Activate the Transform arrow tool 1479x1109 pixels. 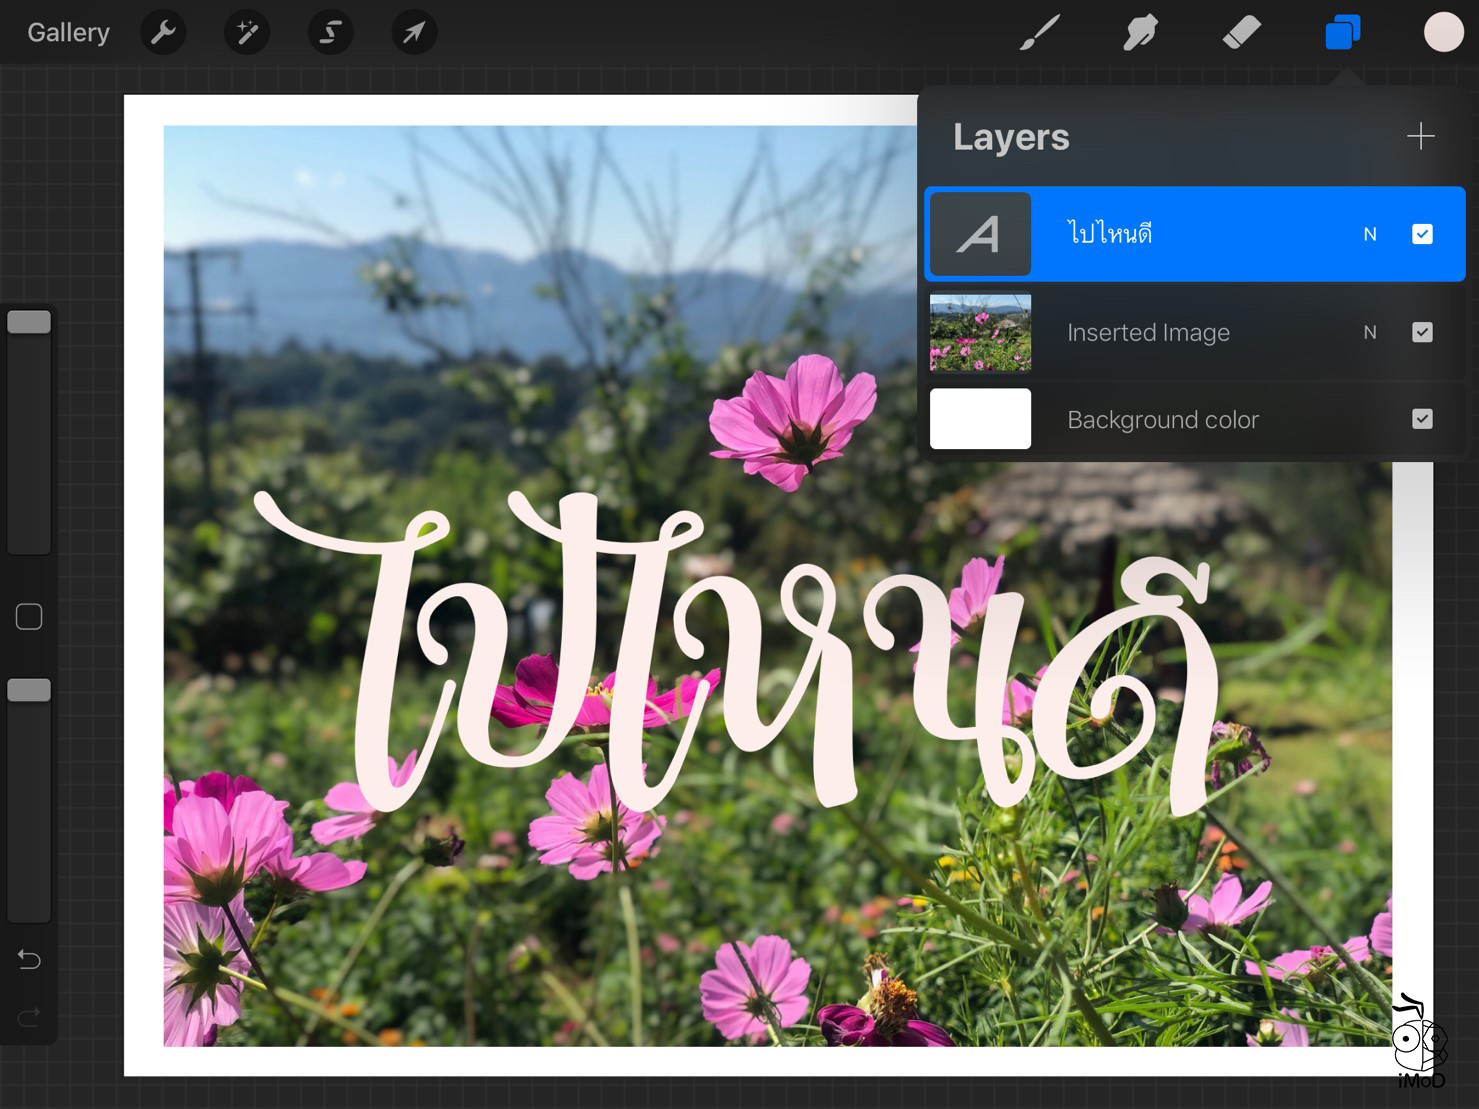coord(414,31)
